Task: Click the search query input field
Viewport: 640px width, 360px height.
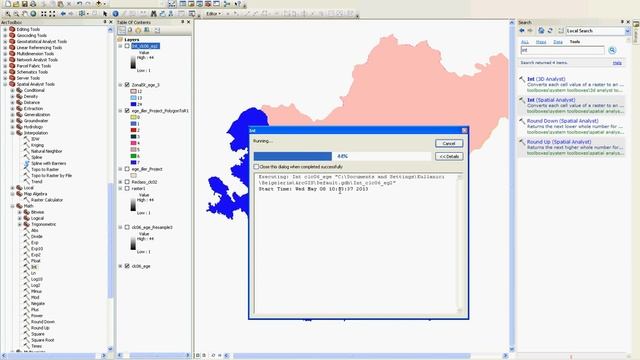Action: (x=562, y=50)
